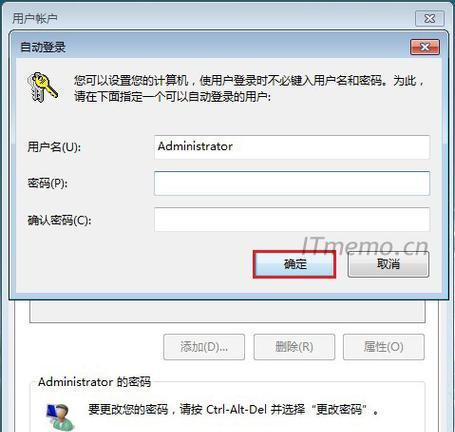Click into the 密码(P) input field

[292, 183]
